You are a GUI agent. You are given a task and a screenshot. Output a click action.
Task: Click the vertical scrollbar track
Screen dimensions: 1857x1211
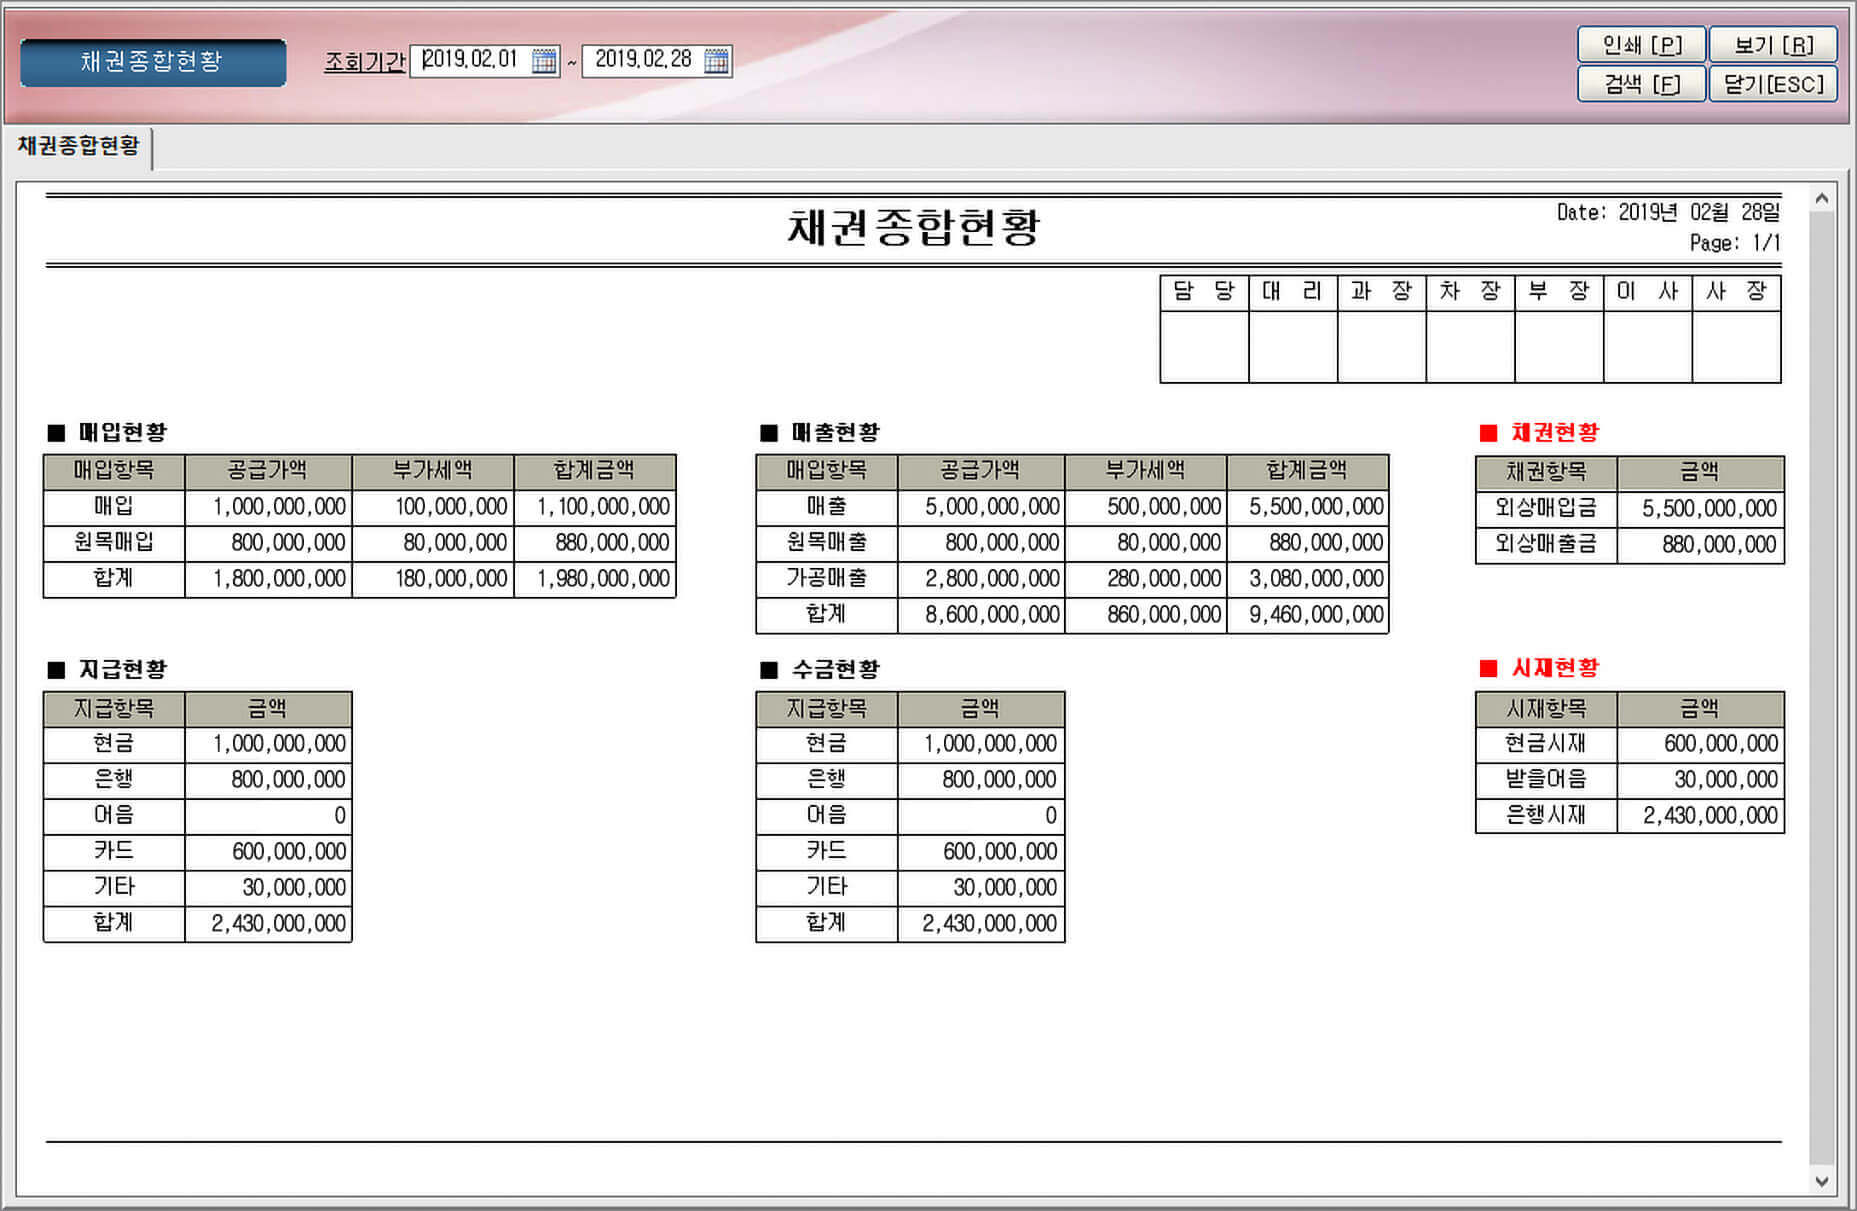tap(1822, 690)
